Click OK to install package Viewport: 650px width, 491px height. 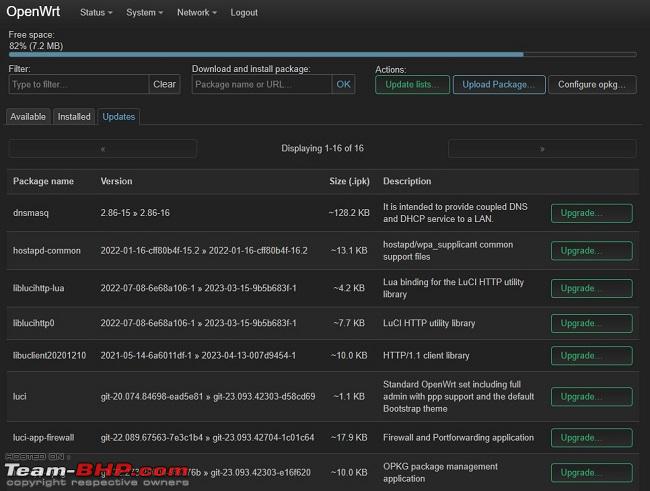[343, 84]
